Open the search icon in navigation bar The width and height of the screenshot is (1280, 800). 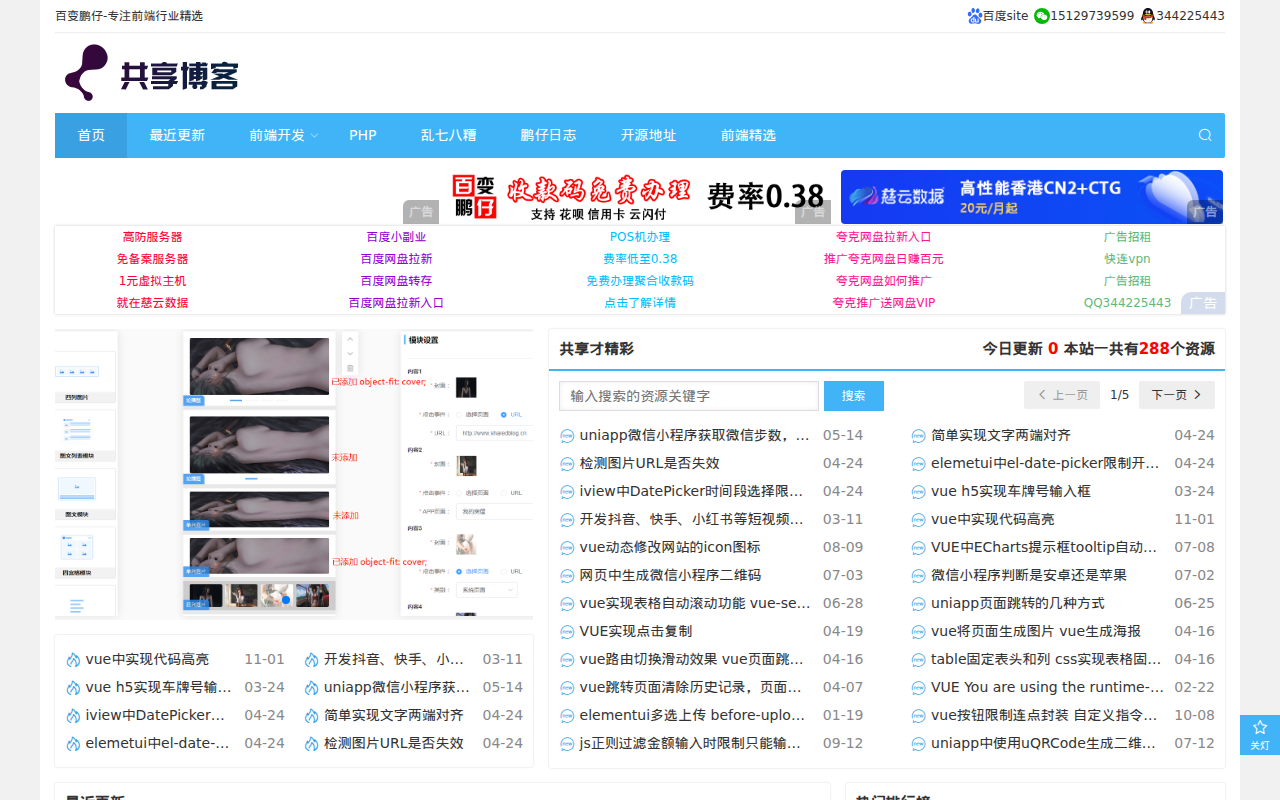click(1205, 135)
